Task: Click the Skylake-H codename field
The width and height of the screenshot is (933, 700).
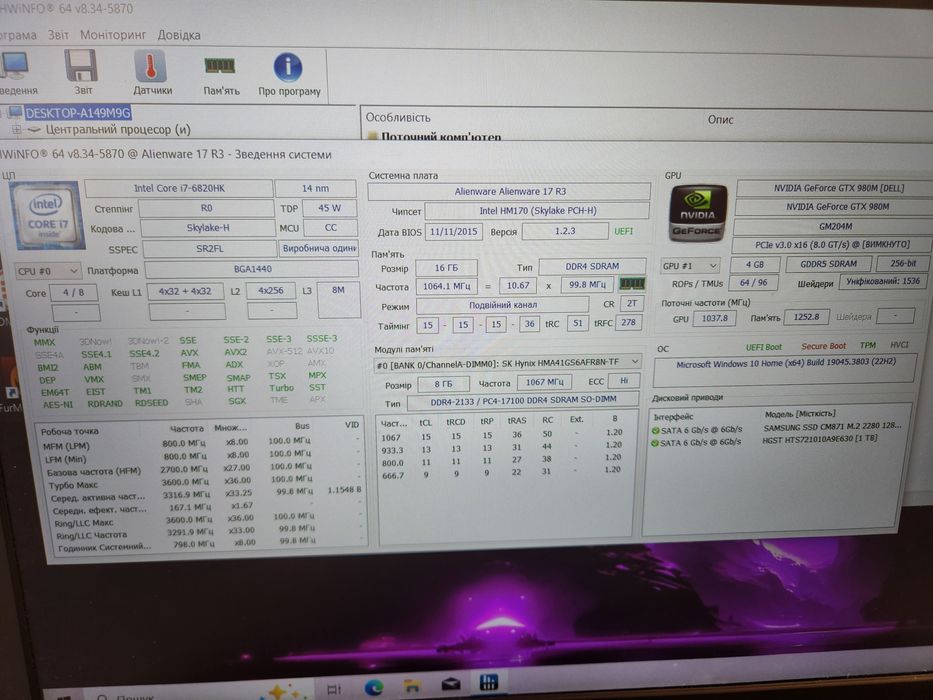Action: 208,228
